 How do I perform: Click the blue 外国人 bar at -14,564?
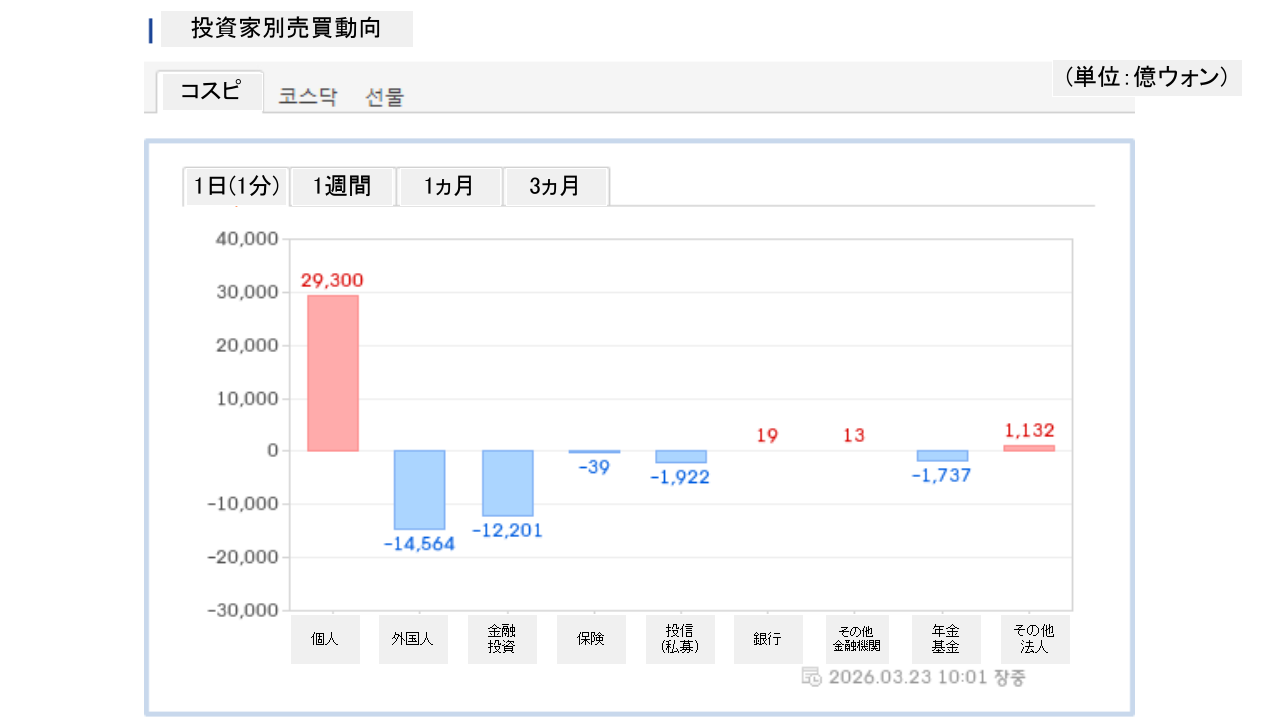coord(419,489)
